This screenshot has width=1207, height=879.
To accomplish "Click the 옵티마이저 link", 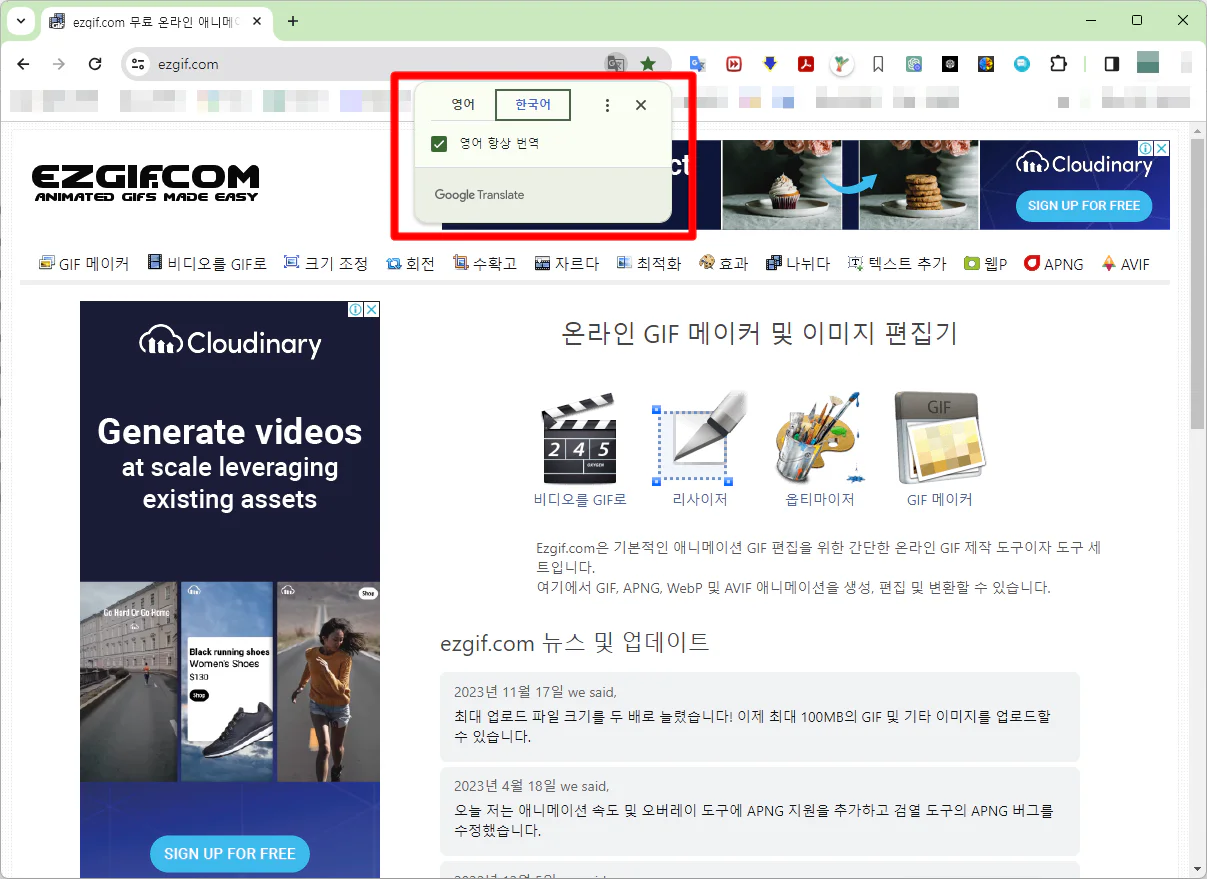I will pyautogui.click(x=820, y=499).
